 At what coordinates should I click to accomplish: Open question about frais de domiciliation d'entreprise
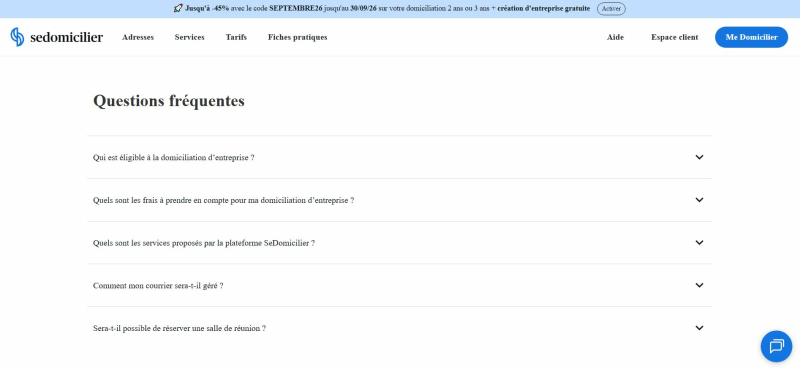(399, 200)
